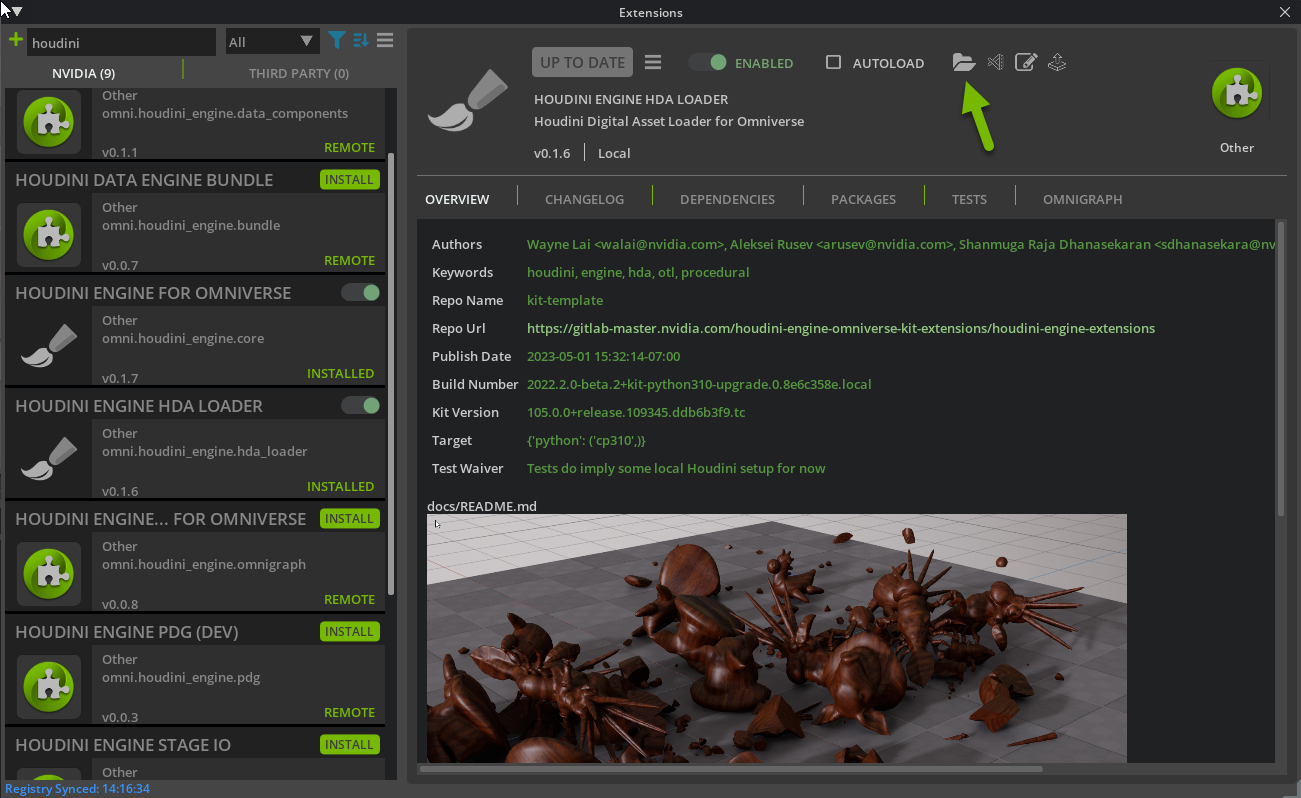Click the omni.houdini_engine.core brush icon

coord(49,347)
